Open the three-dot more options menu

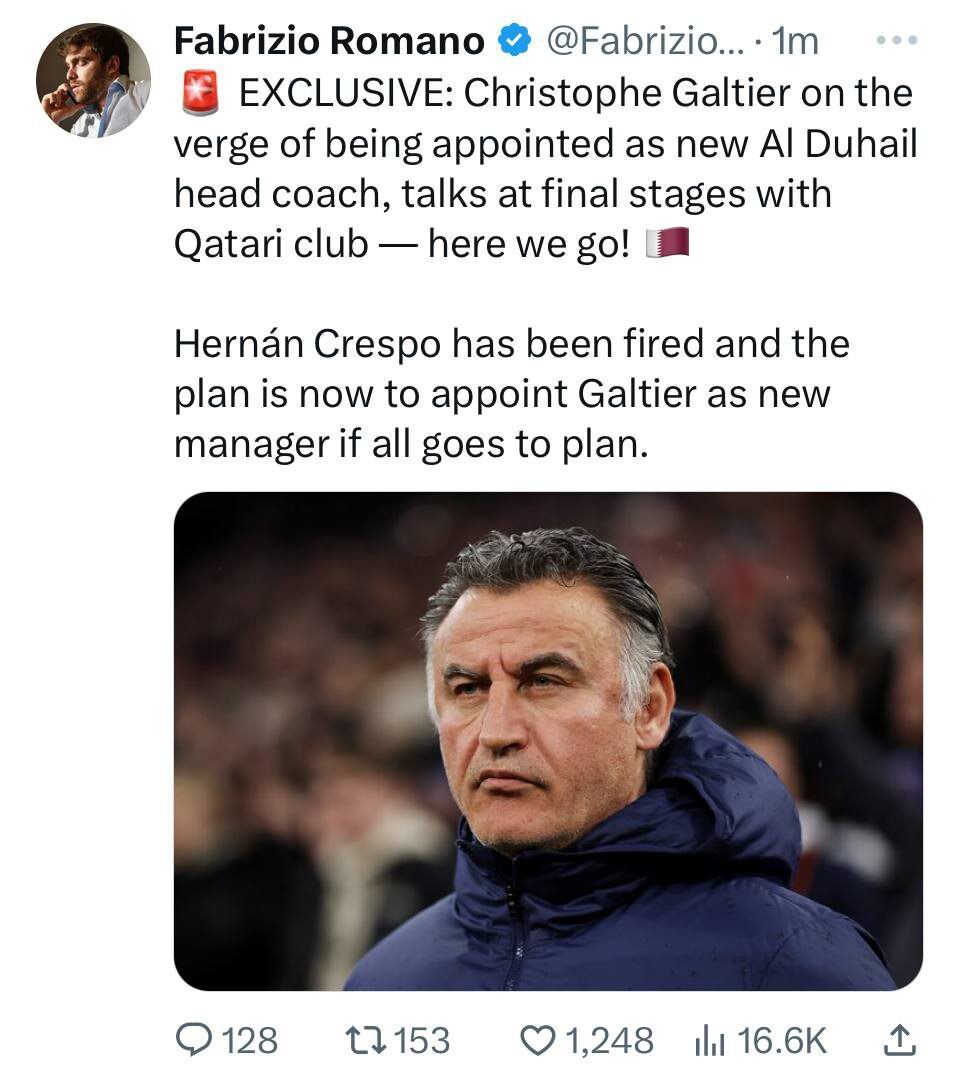pos(896,41)
